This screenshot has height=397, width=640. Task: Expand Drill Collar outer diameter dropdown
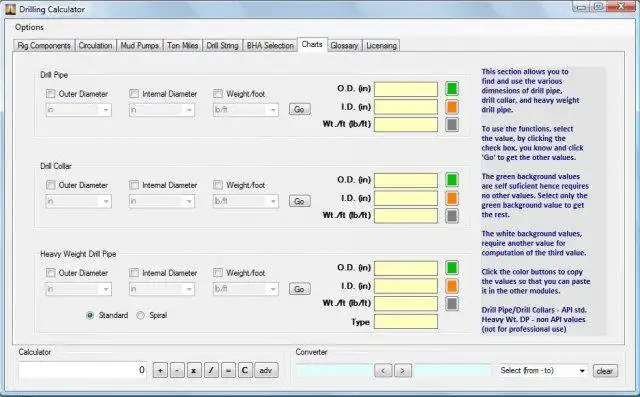tap(79, 201)
